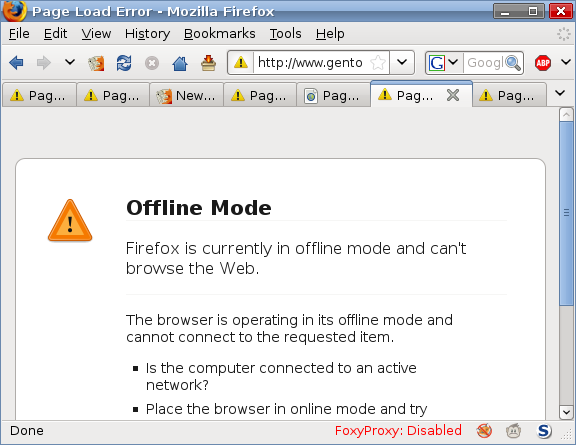Go back with the blue Back arrow
Screen dimensions: 576x445
click(17, 63)
